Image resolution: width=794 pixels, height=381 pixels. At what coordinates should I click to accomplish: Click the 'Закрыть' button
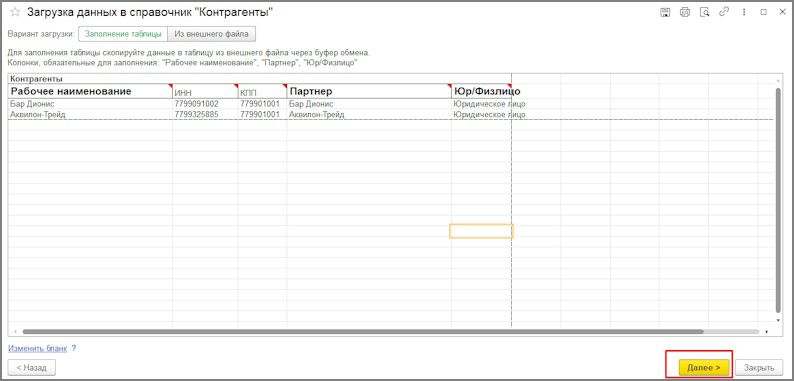coord(759,367)
